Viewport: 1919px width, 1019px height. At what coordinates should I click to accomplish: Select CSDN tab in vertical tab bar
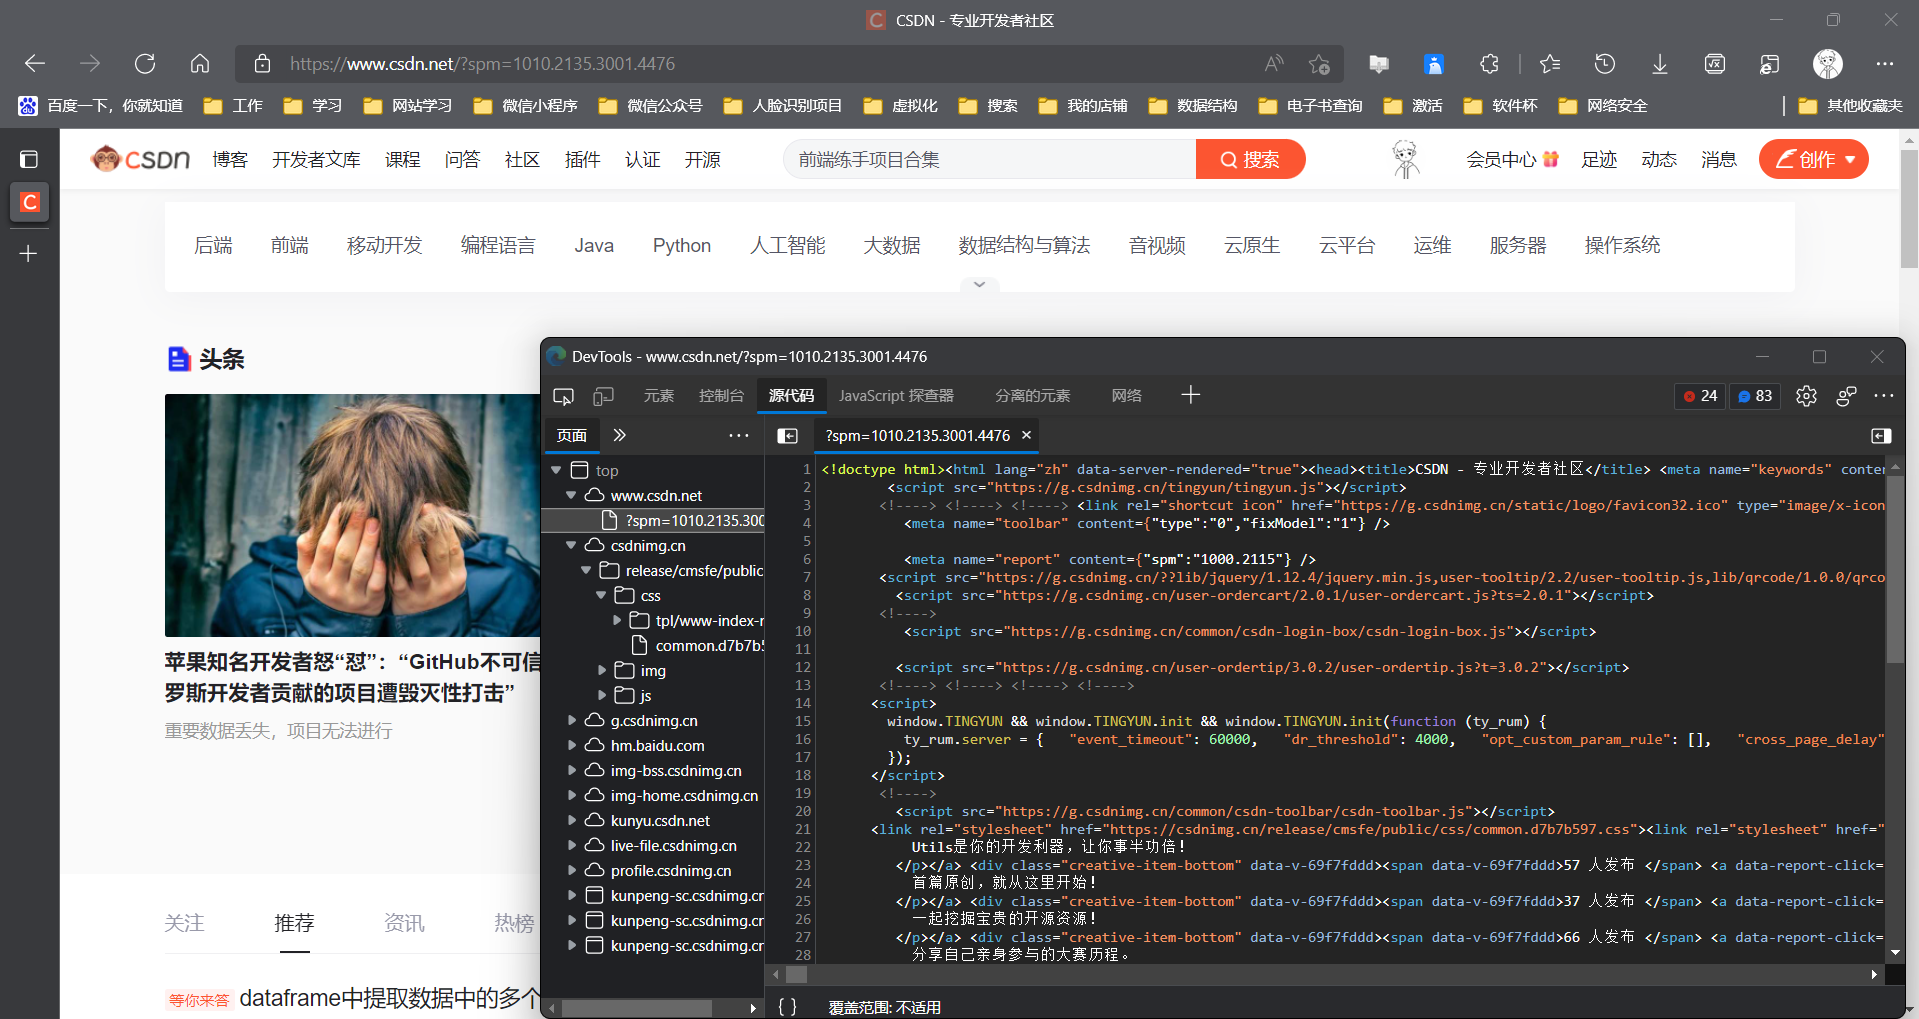point(29,202)
